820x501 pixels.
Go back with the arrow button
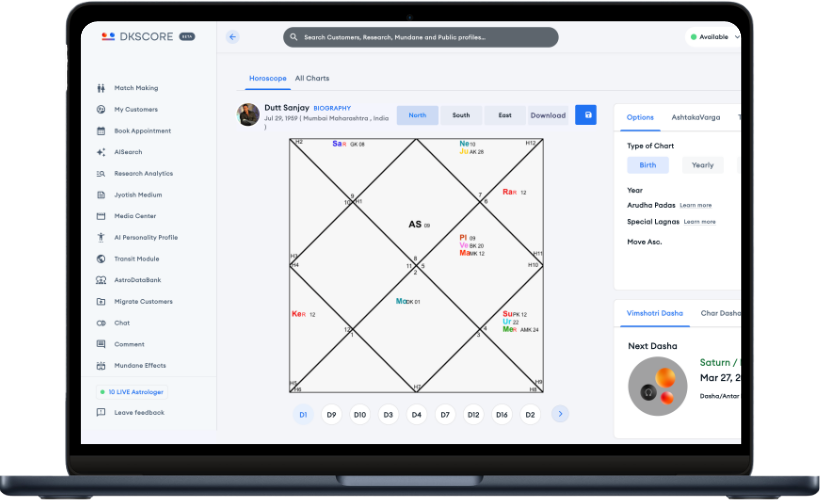233,37
